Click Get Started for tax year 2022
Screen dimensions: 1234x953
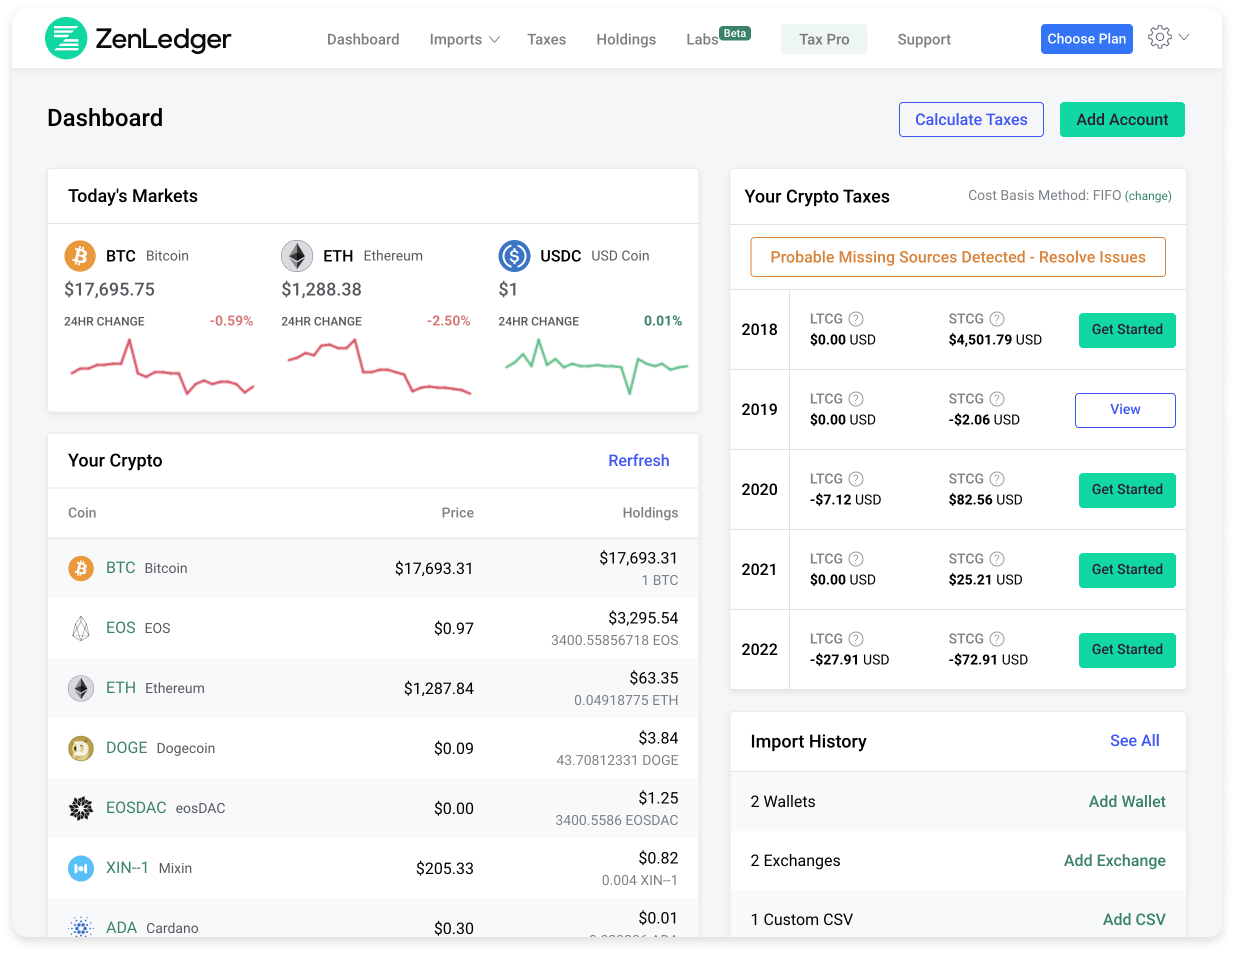[x=1127, y=650]
